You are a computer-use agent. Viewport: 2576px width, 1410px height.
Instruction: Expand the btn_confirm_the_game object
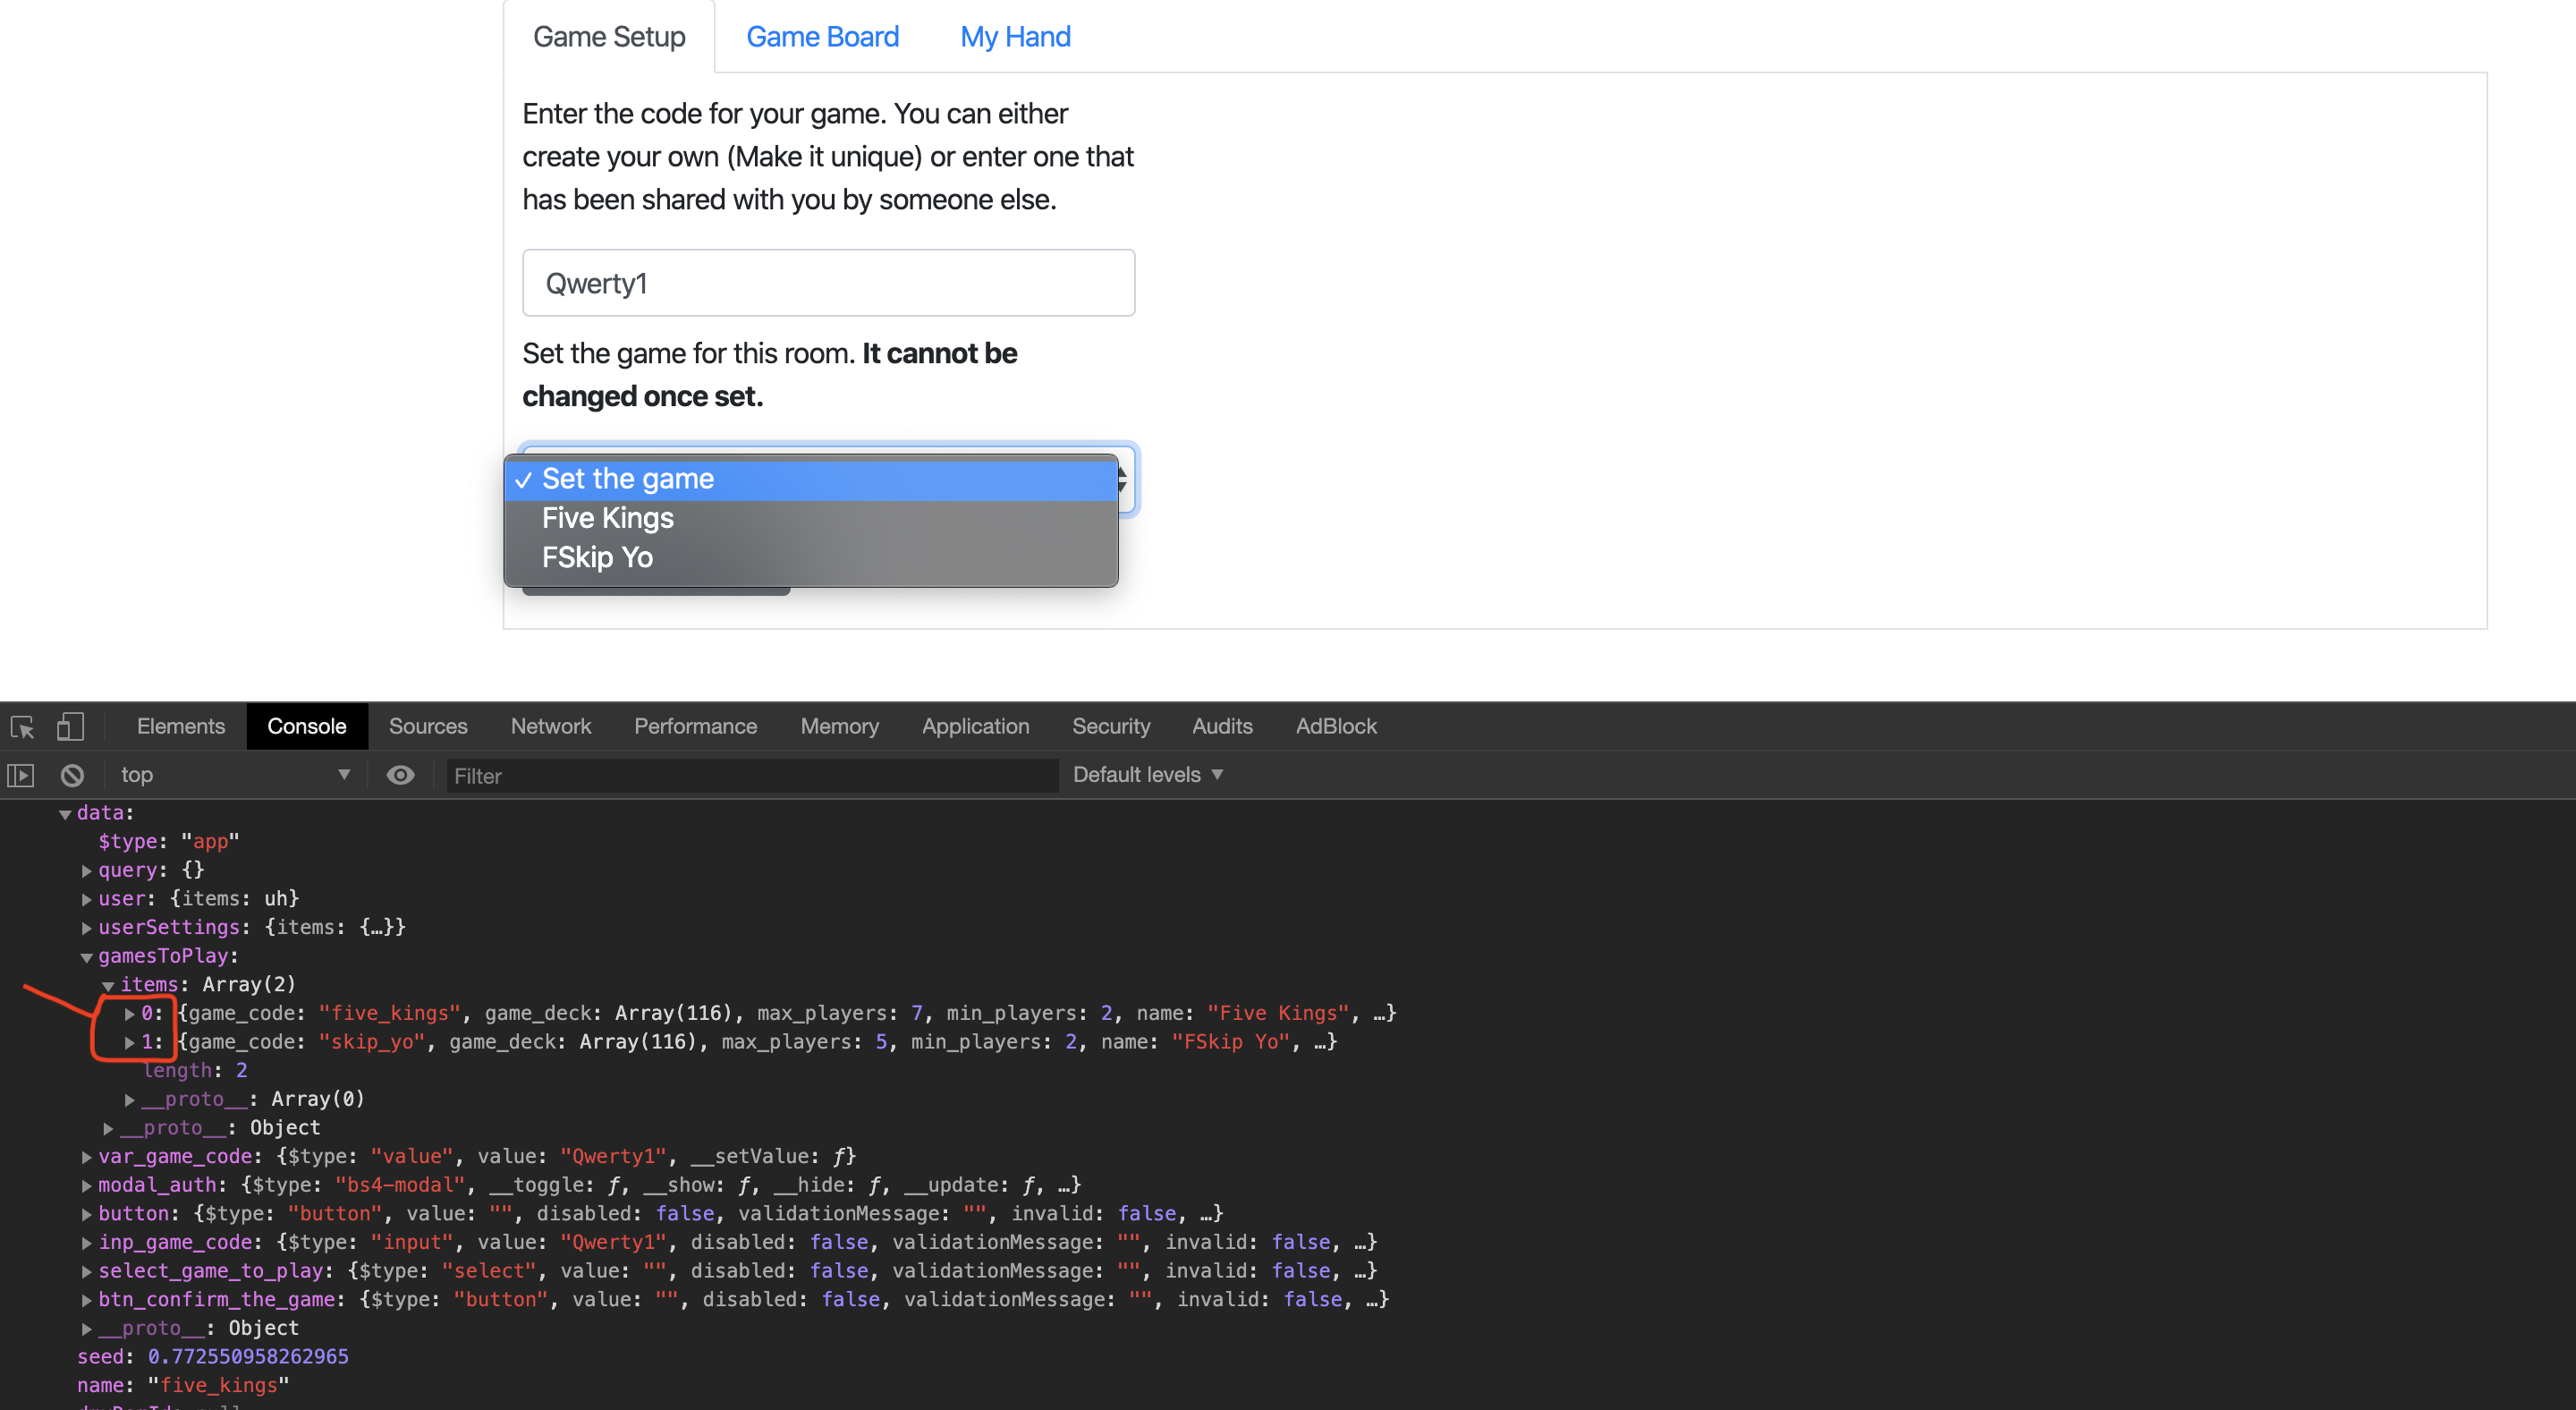click(87, 1300)
